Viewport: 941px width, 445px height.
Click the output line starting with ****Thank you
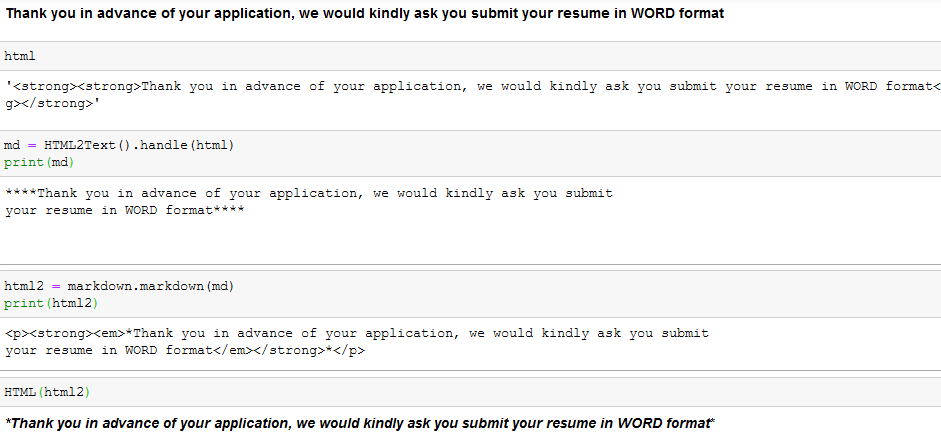308,193
